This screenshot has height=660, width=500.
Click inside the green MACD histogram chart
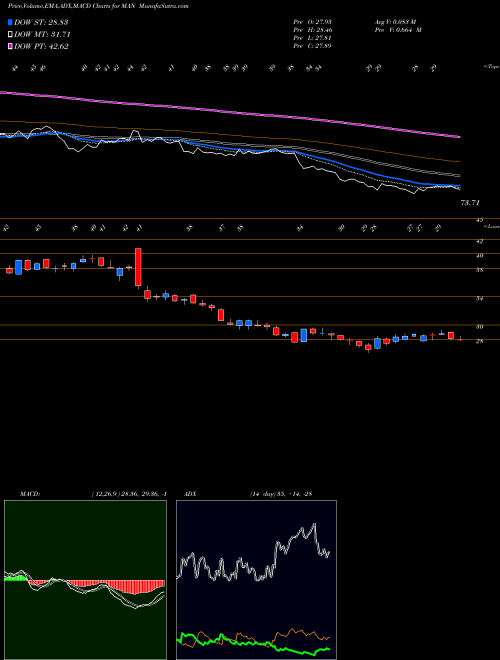[x=85, y=580]
